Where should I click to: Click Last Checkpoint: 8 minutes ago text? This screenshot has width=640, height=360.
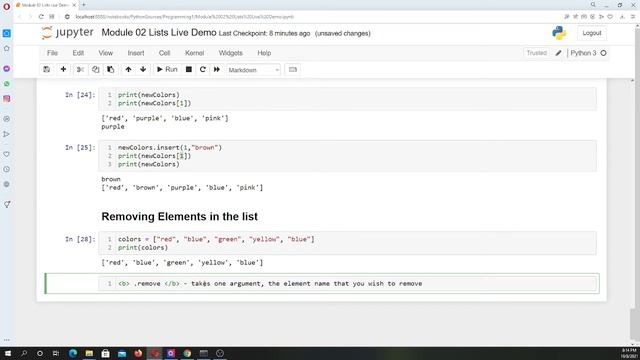pyautogui.click(x=264, y=33)
